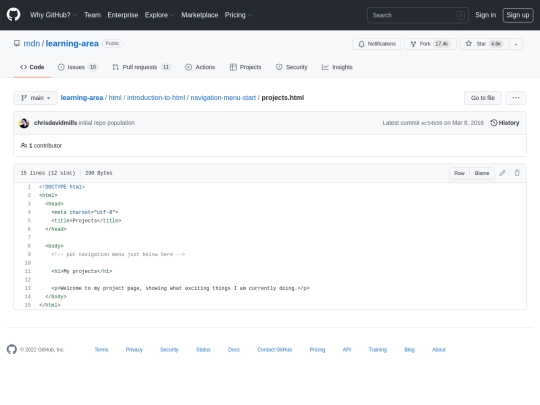Open About link in footer
540x405 pixels.
pyautogui.click(x=439, y=350)
